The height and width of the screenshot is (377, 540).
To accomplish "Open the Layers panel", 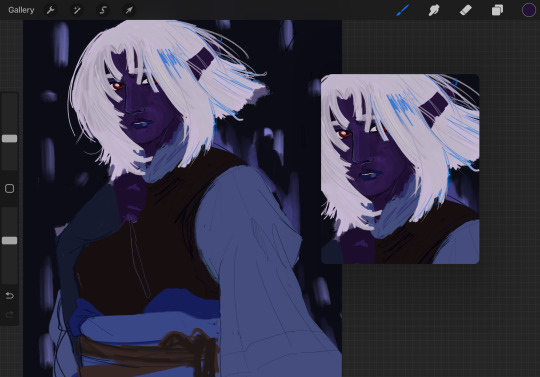I will (x=497, y=10).
